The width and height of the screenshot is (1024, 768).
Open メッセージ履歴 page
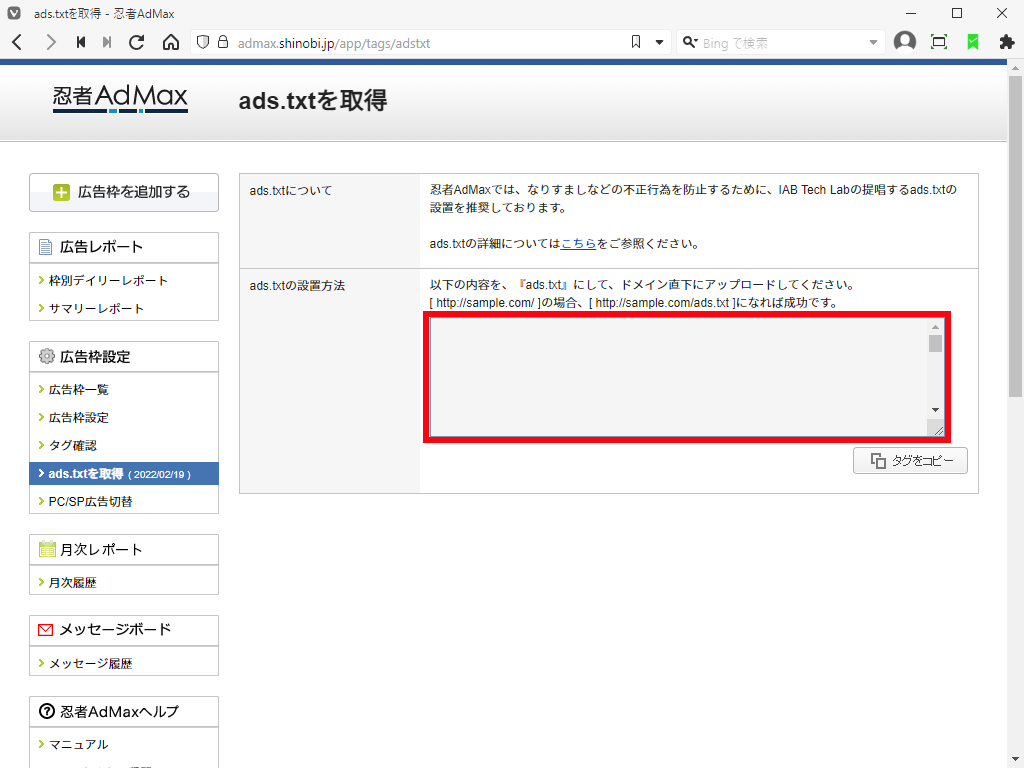coord(90,664)
